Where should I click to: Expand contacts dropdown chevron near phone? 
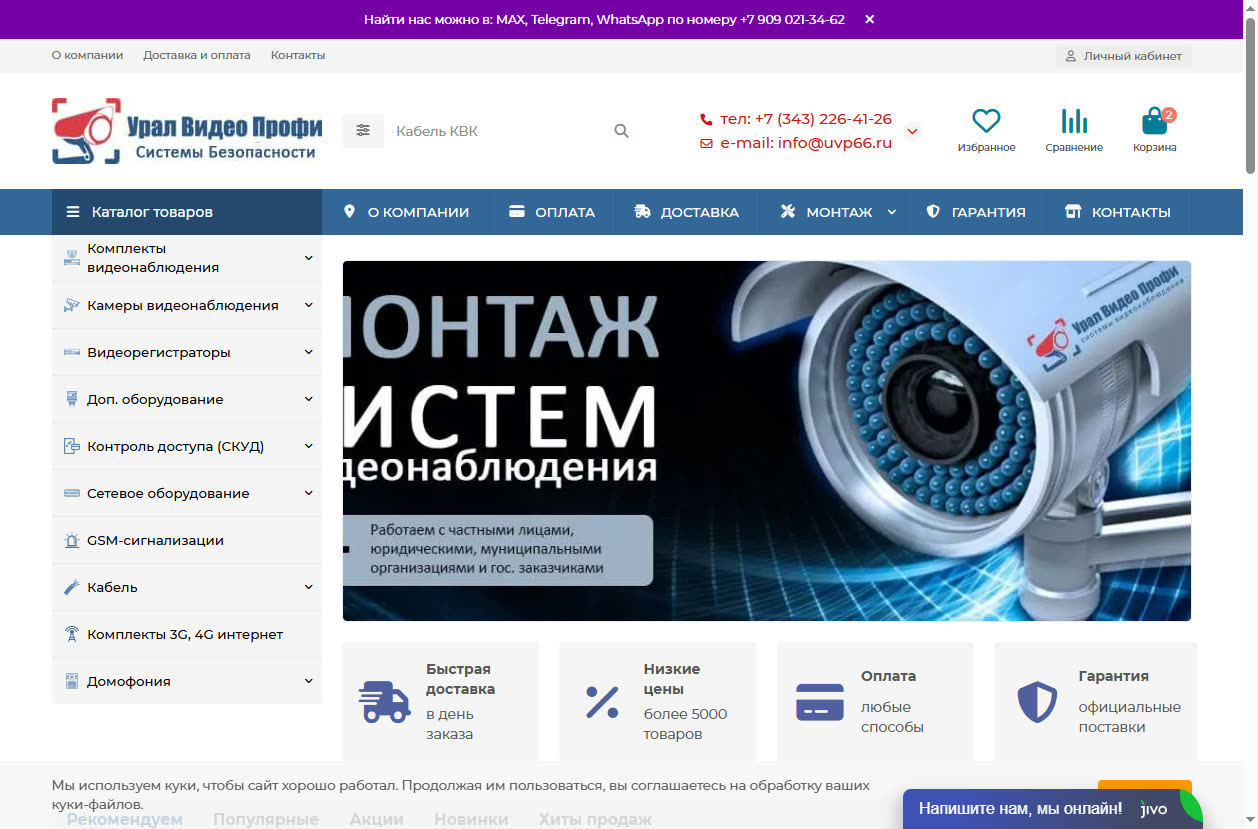tap(912, 131)
